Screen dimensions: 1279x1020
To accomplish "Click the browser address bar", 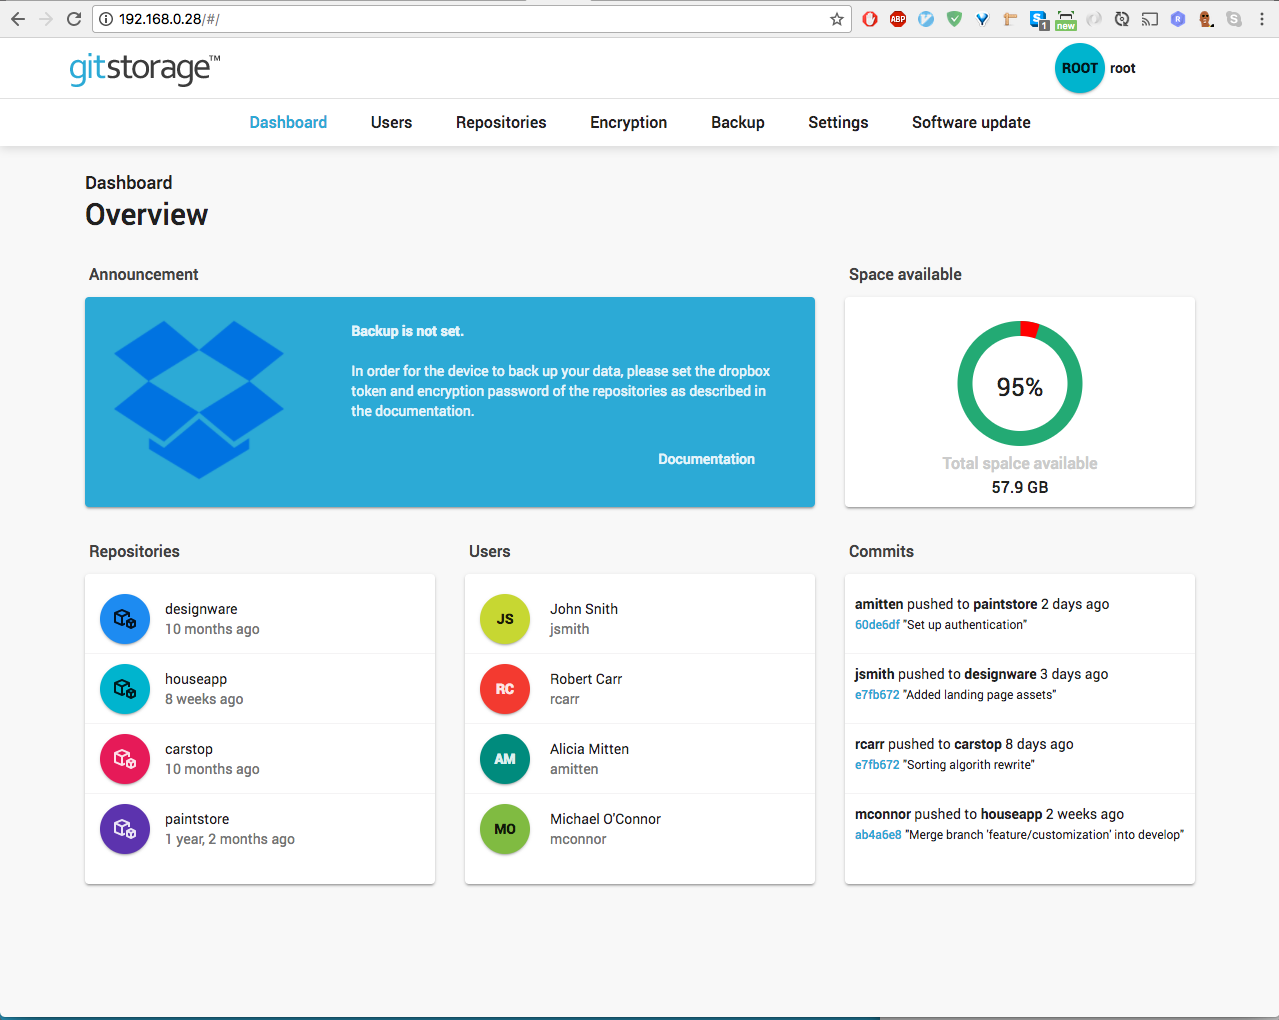I will 400,18.
